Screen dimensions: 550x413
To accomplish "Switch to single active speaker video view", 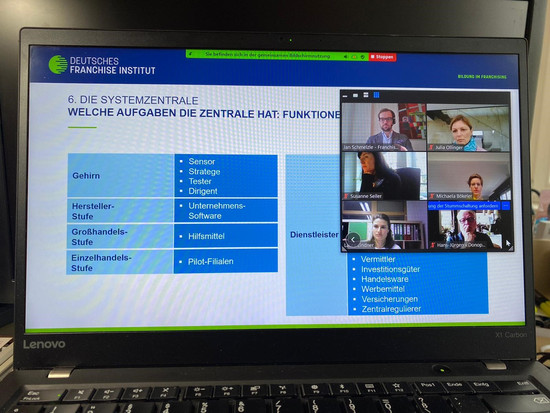I will tap(355, 95).
